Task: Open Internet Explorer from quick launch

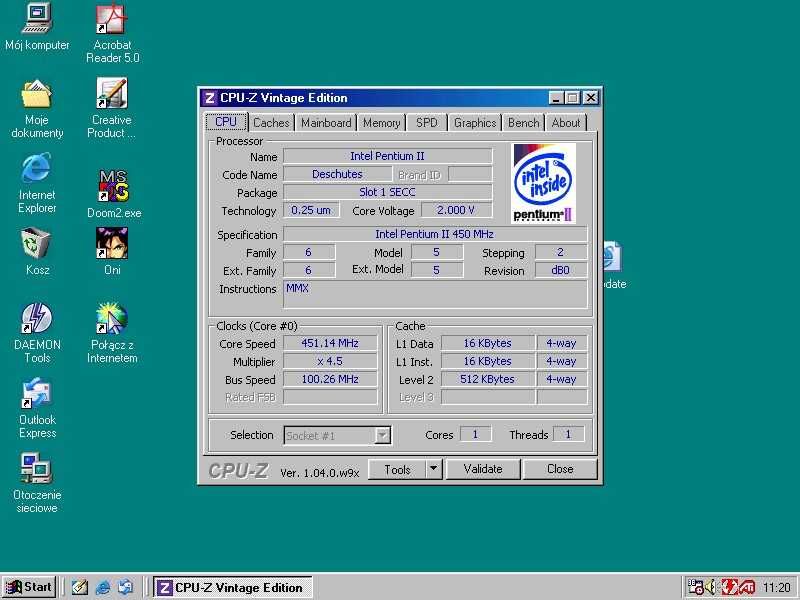Action: coord(103,587)
